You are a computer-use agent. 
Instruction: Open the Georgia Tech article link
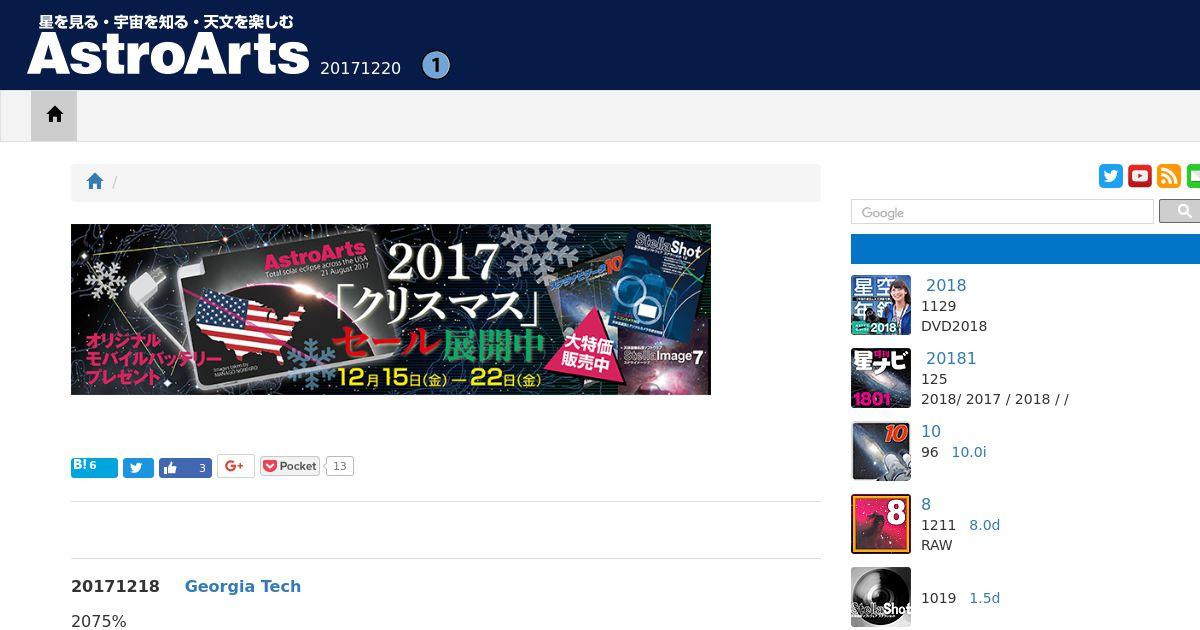(x=243, y=586)
